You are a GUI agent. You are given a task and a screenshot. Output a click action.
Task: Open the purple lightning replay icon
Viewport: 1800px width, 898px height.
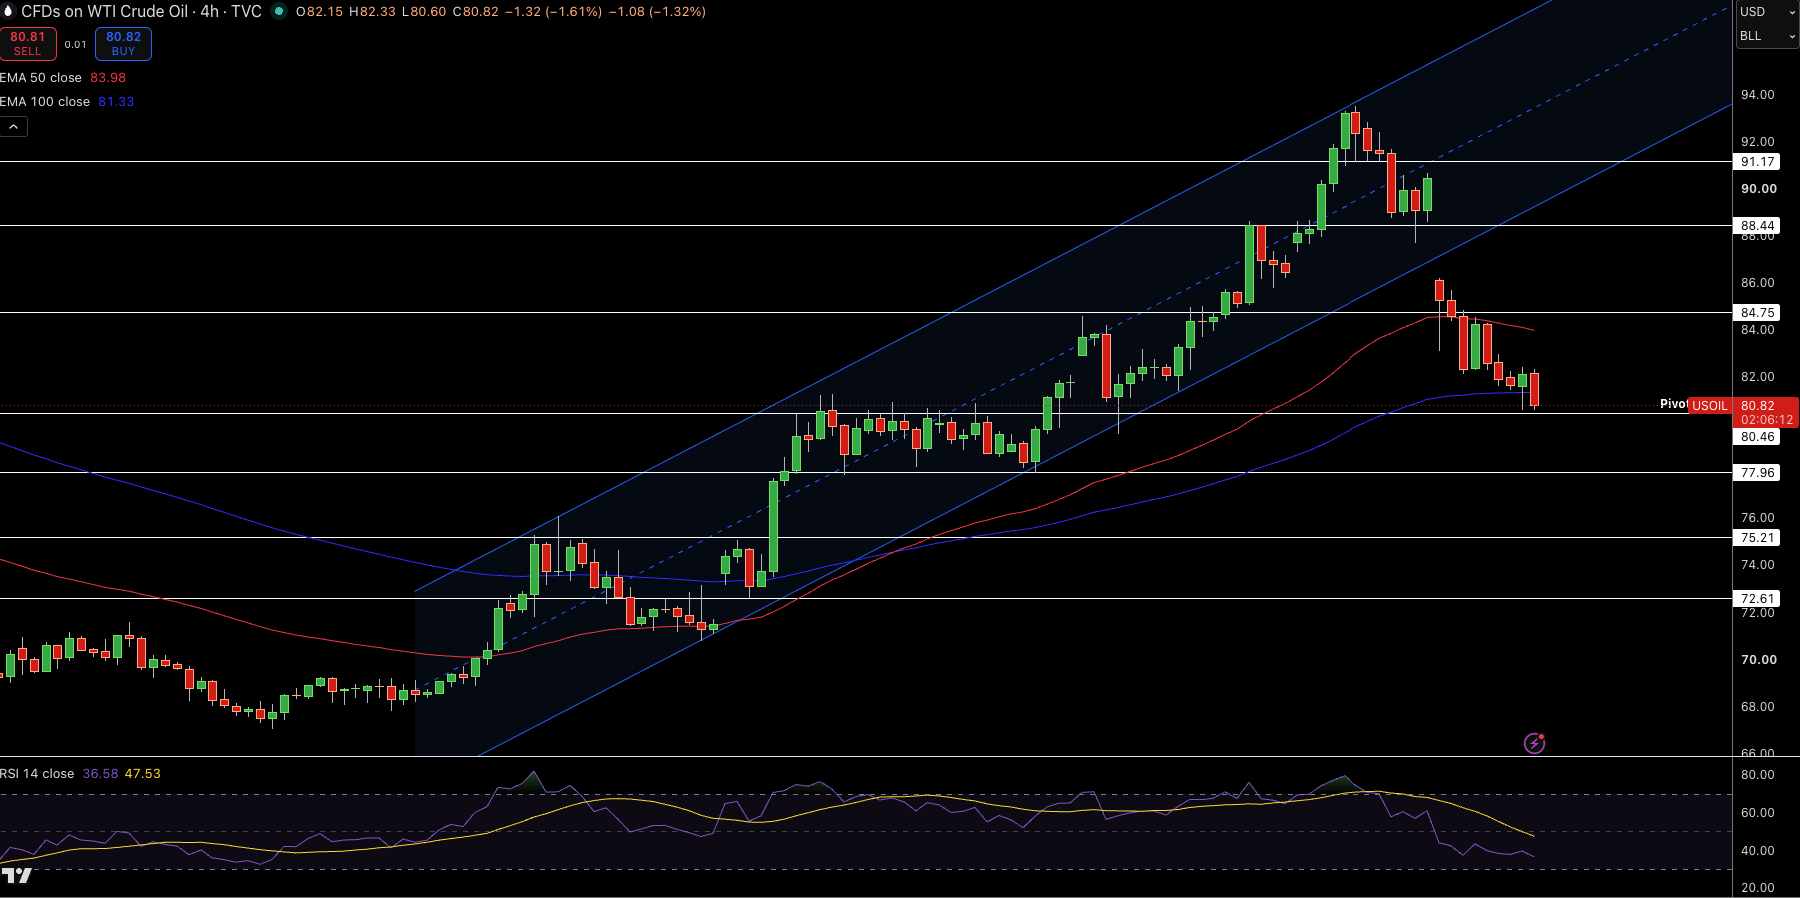pos(1534,743)
